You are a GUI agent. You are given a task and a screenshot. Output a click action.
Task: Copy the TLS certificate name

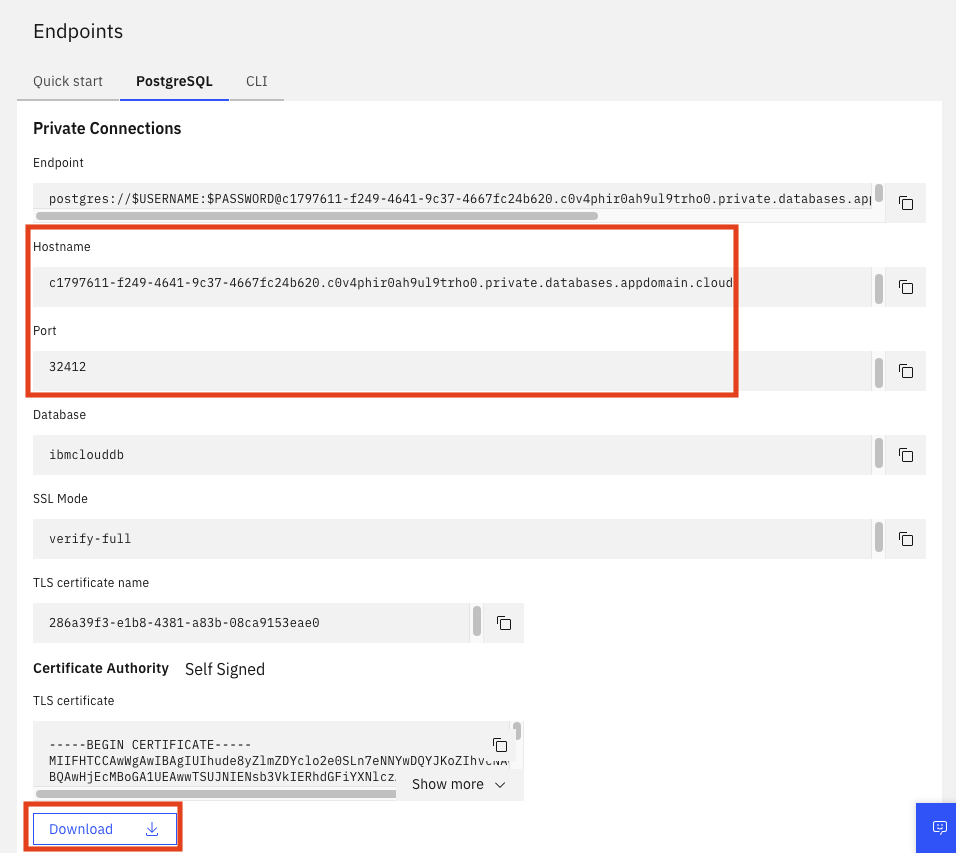pyautogui.click(x=503, y=623)
